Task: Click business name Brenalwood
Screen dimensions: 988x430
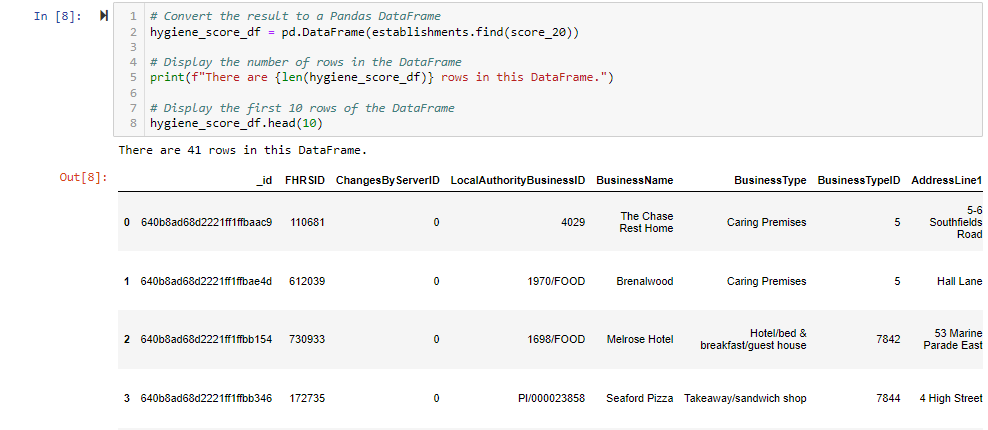Action: (x=645, y=281)
